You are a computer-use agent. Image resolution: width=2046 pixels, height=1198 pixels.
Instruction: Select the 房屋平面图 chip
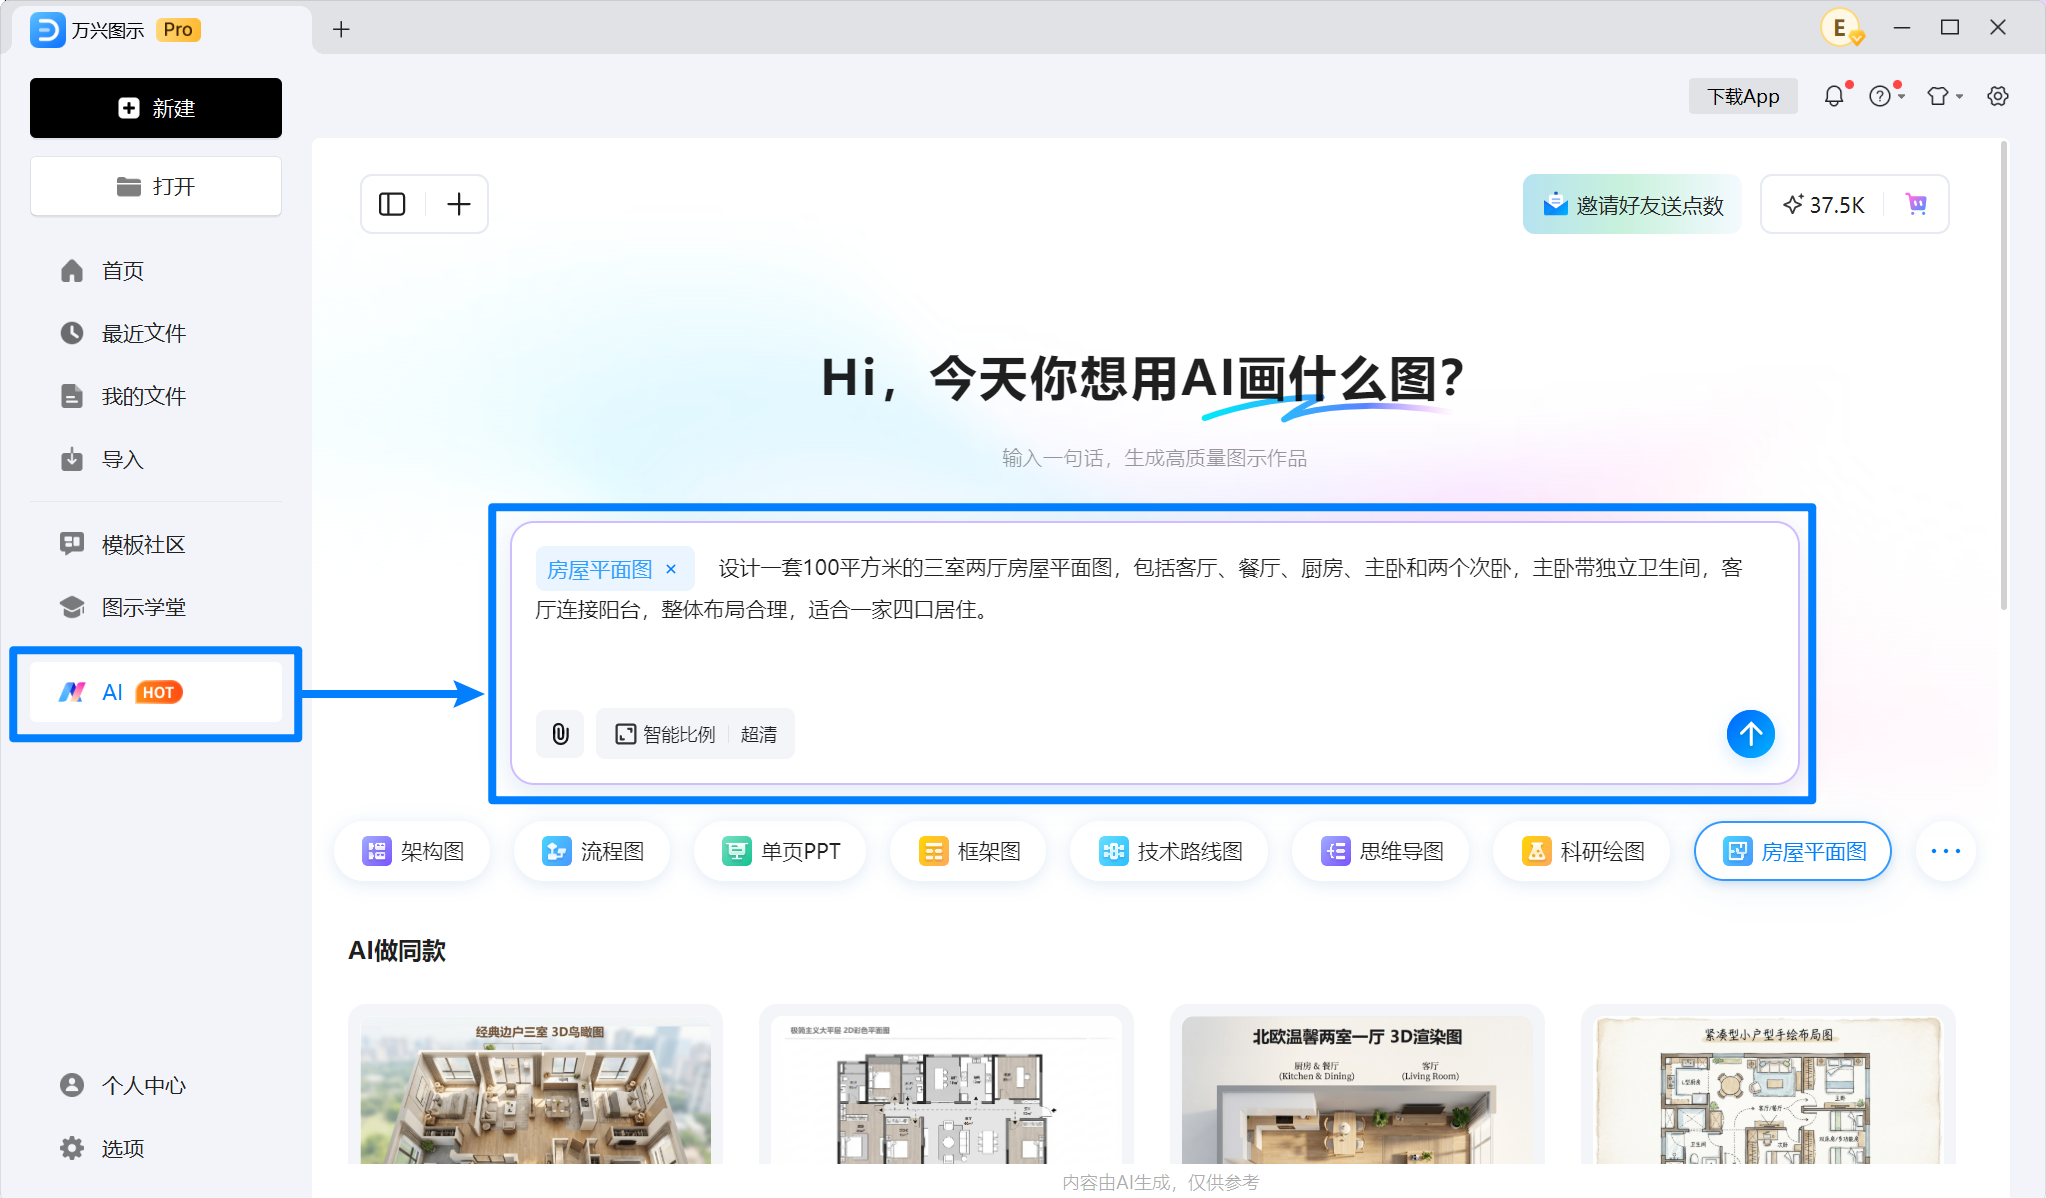(1793, 851)
